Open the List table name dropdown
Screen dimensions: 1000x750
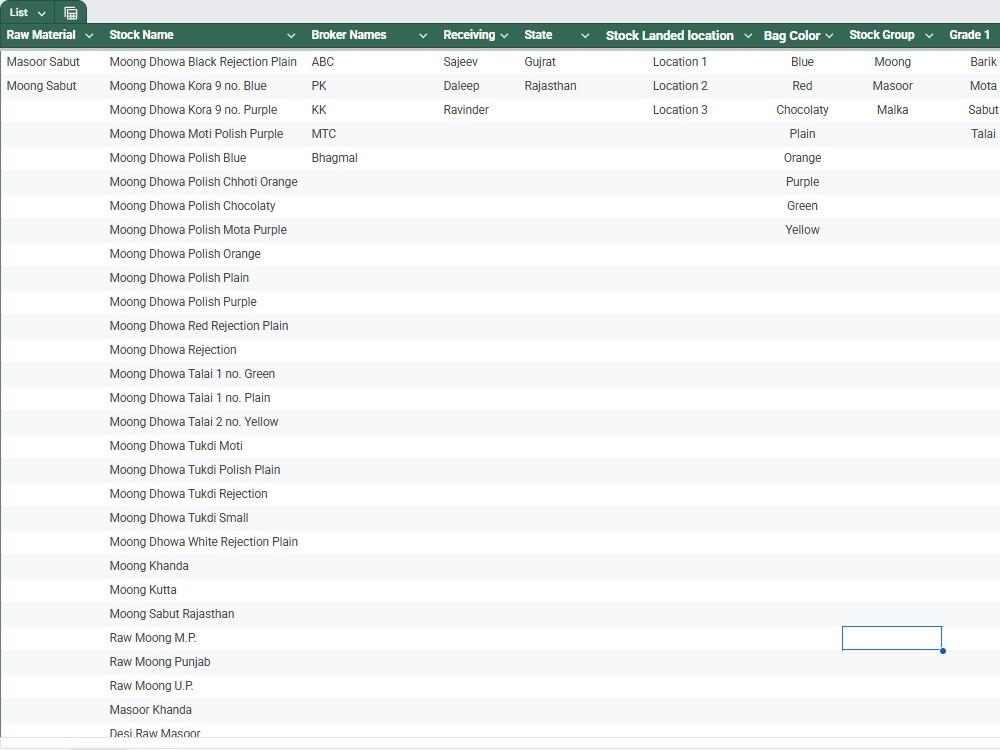click(x=41, y=13)
